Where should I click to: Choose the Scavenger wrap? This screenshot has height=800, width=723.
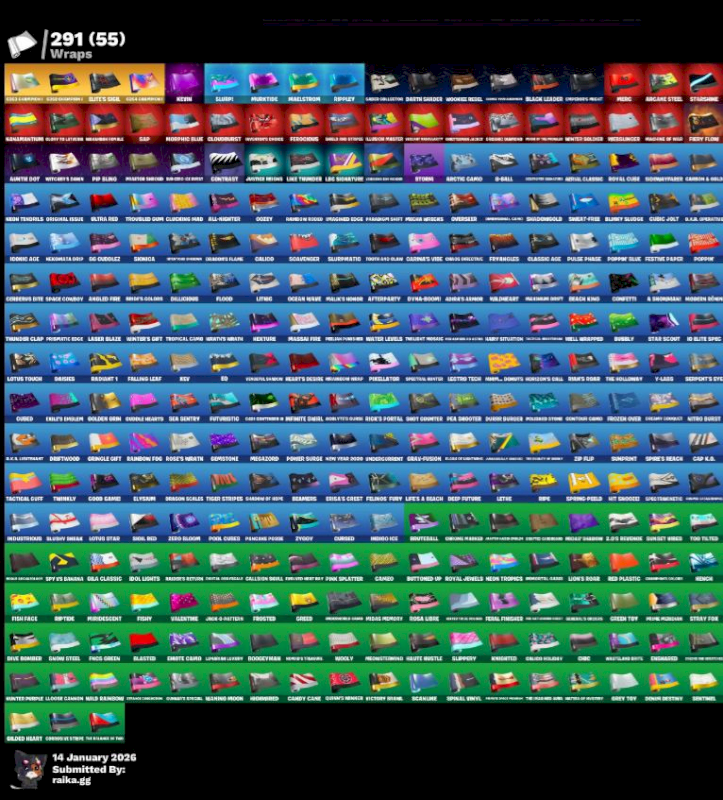[304, 243]
